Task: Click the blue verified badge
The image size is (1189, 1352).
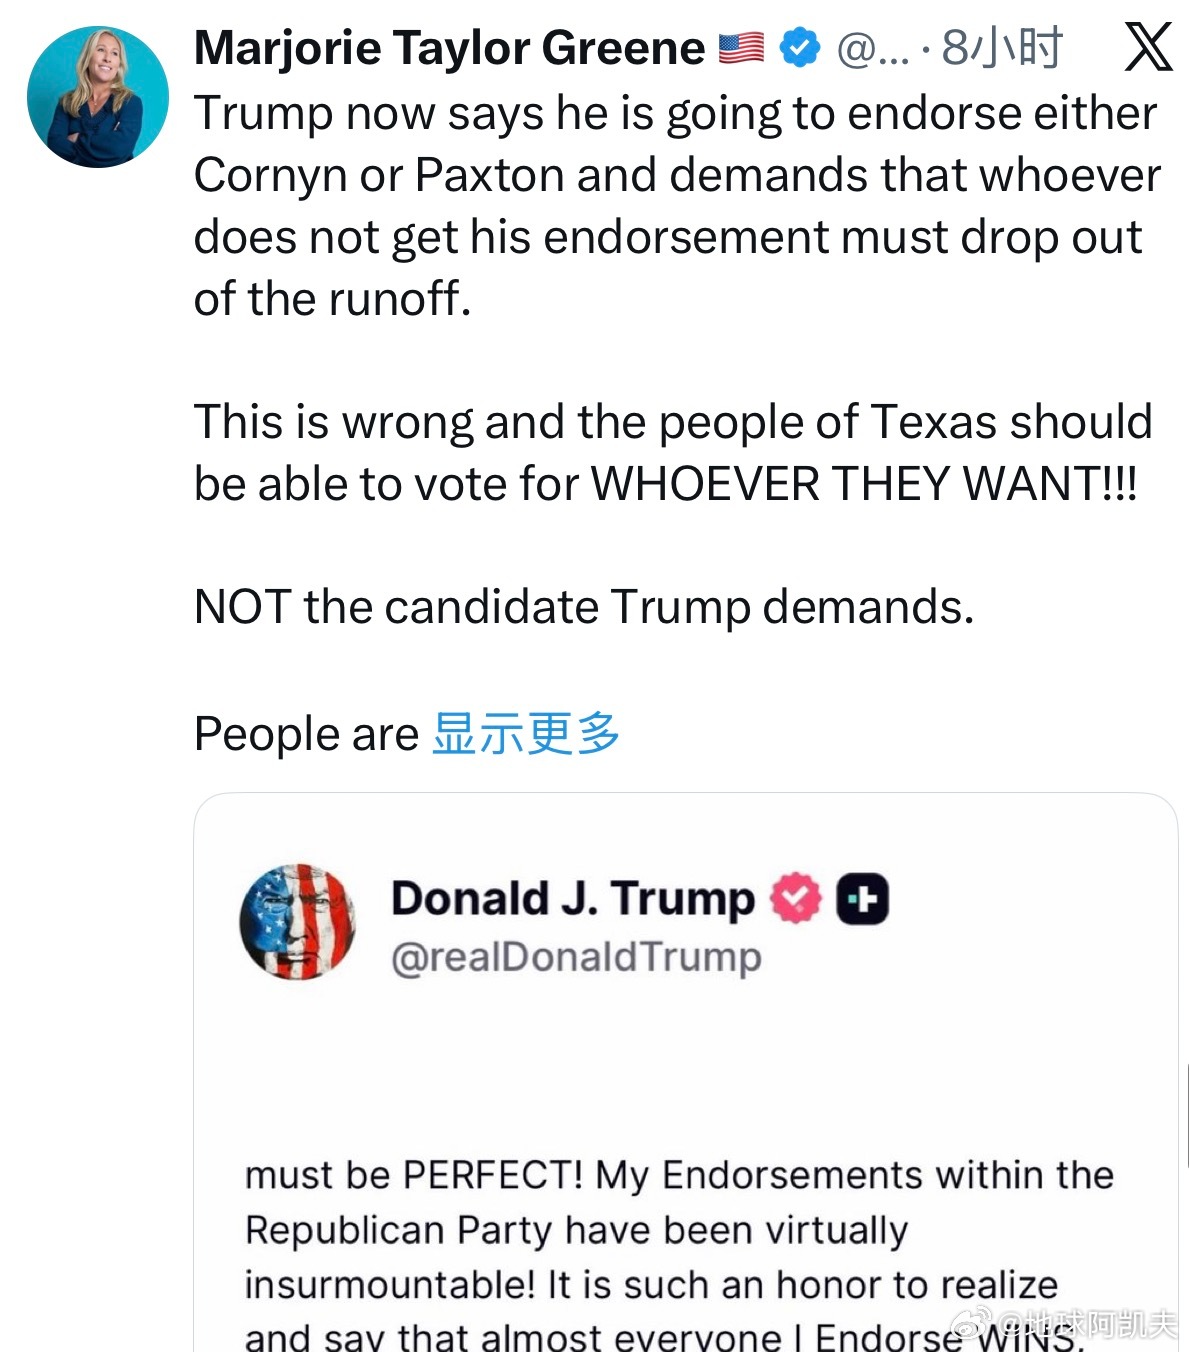Action: click(x=799, y=47)
